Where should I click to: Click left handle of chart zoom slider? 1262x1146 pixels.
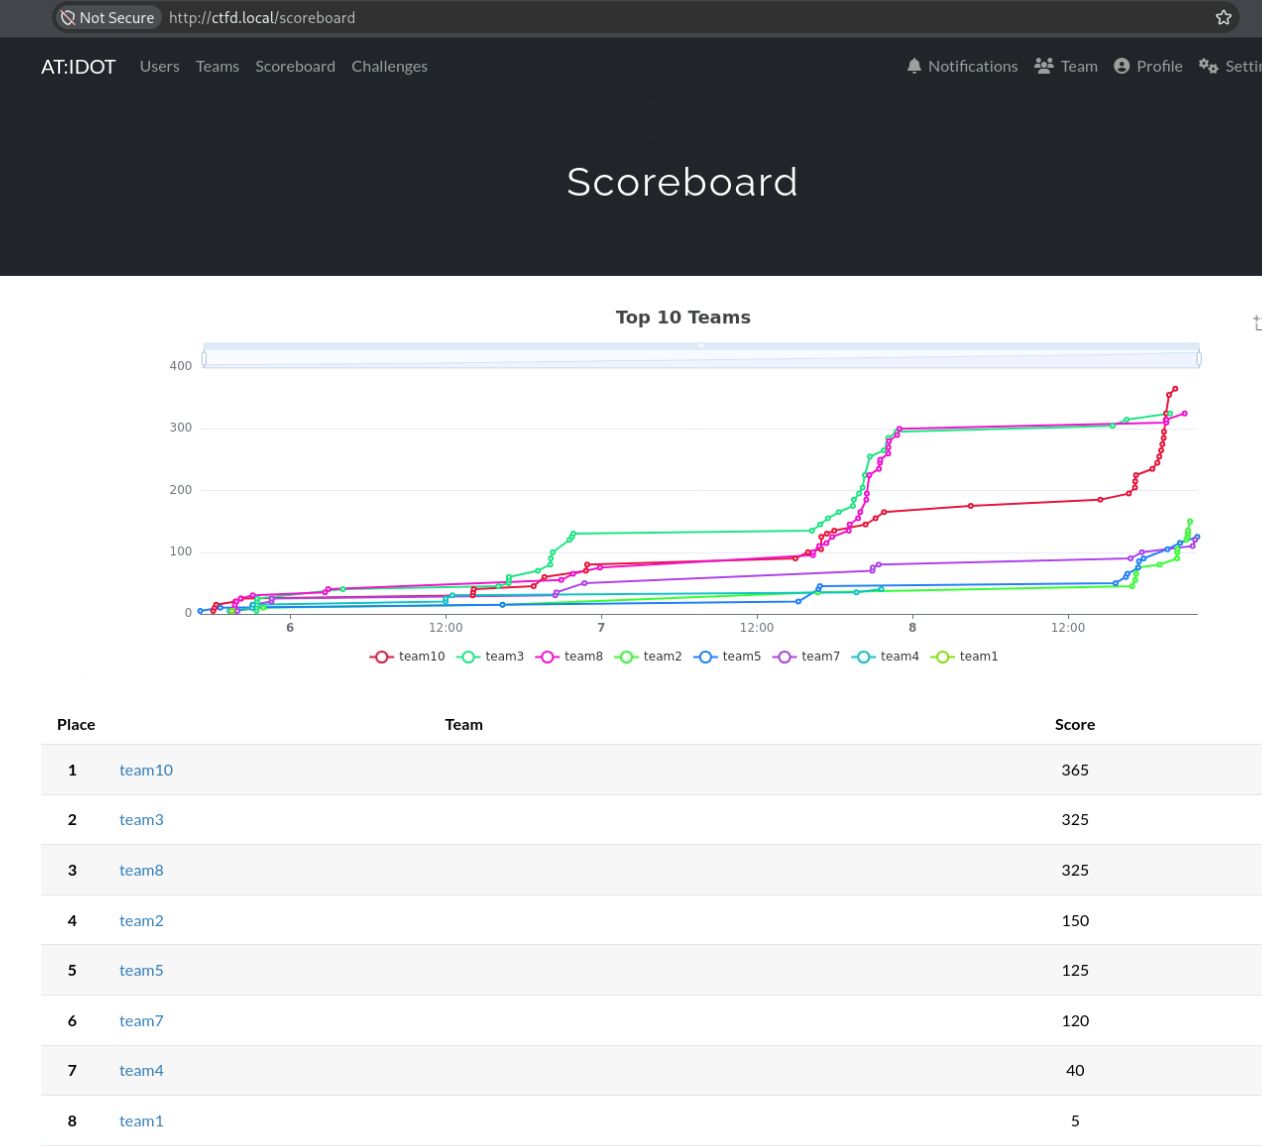204,358
